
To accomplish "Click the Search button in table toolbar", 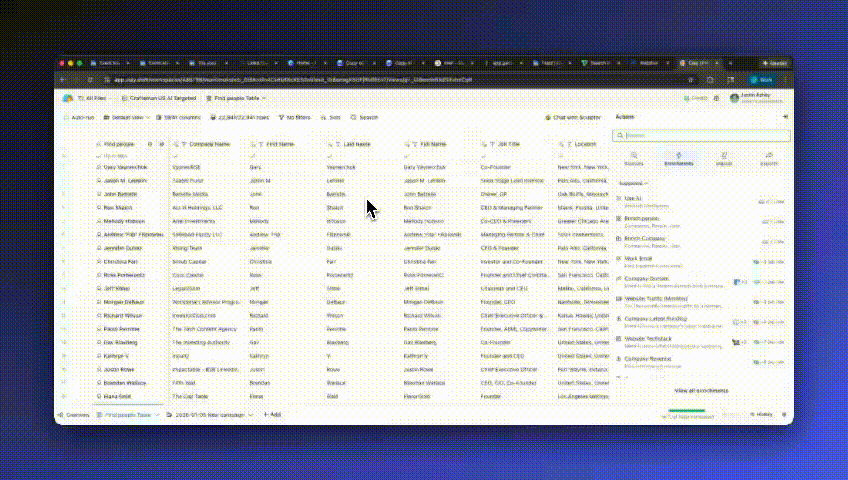I will [x=365, y=117].
